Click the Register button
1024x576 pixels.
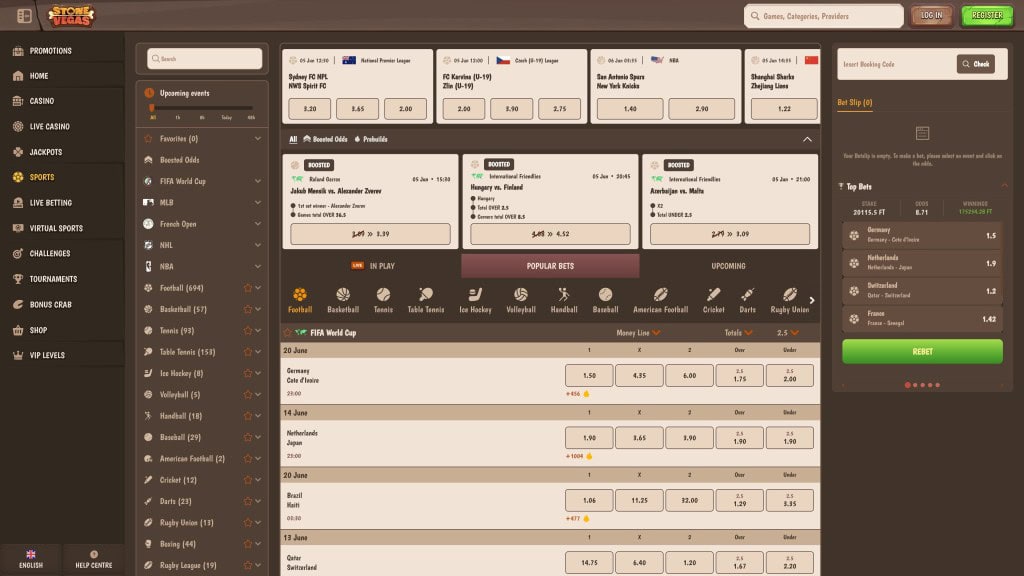[x=987, y=15]
